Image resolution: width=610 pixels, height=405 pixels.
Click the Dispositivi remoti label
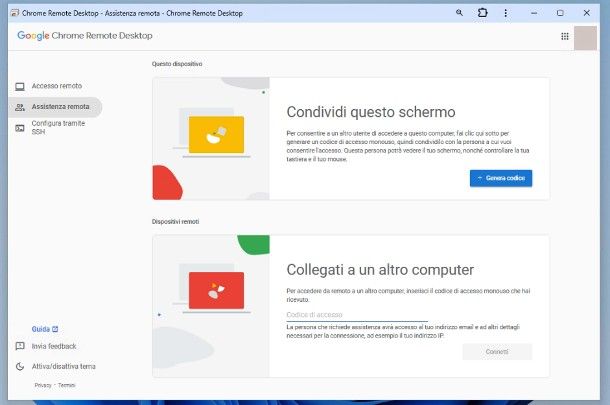pyautogui.click(x=175, y=222)
